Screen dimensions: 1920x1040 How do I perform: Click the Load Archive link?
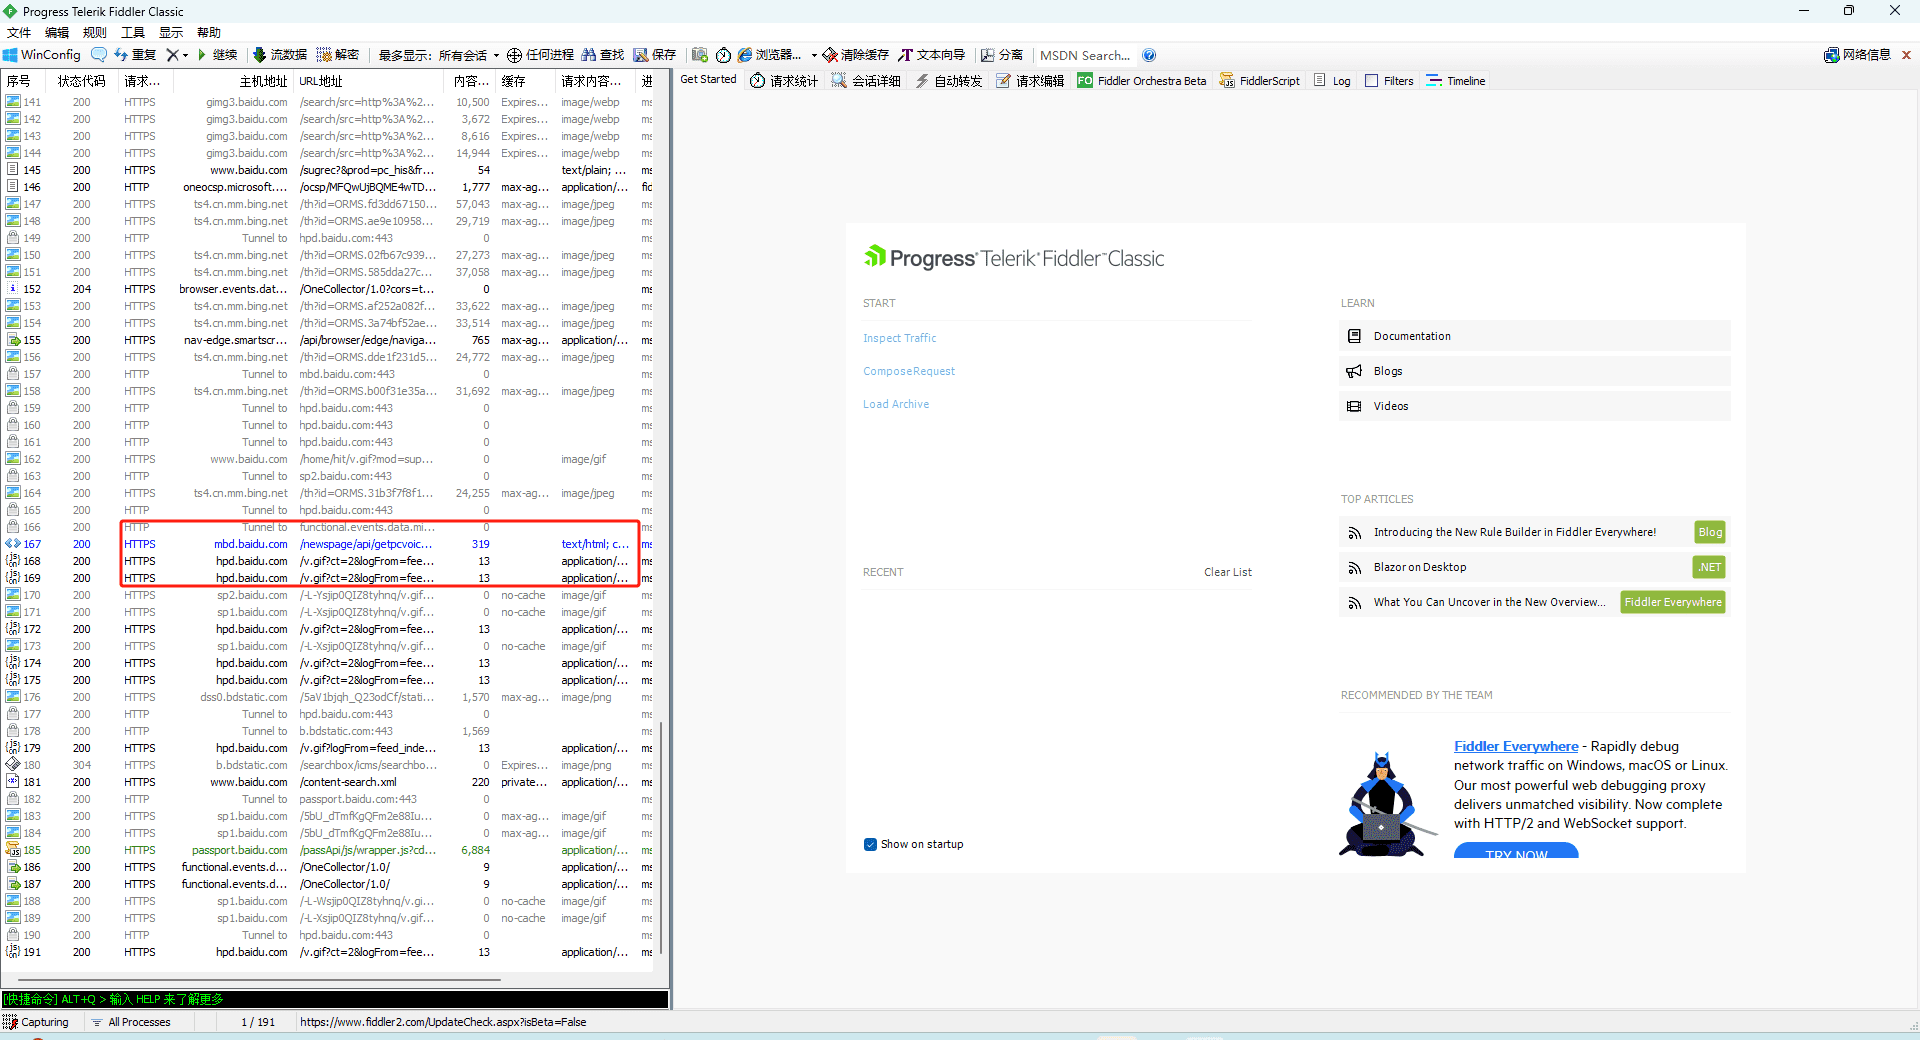[x=896, y=404]
